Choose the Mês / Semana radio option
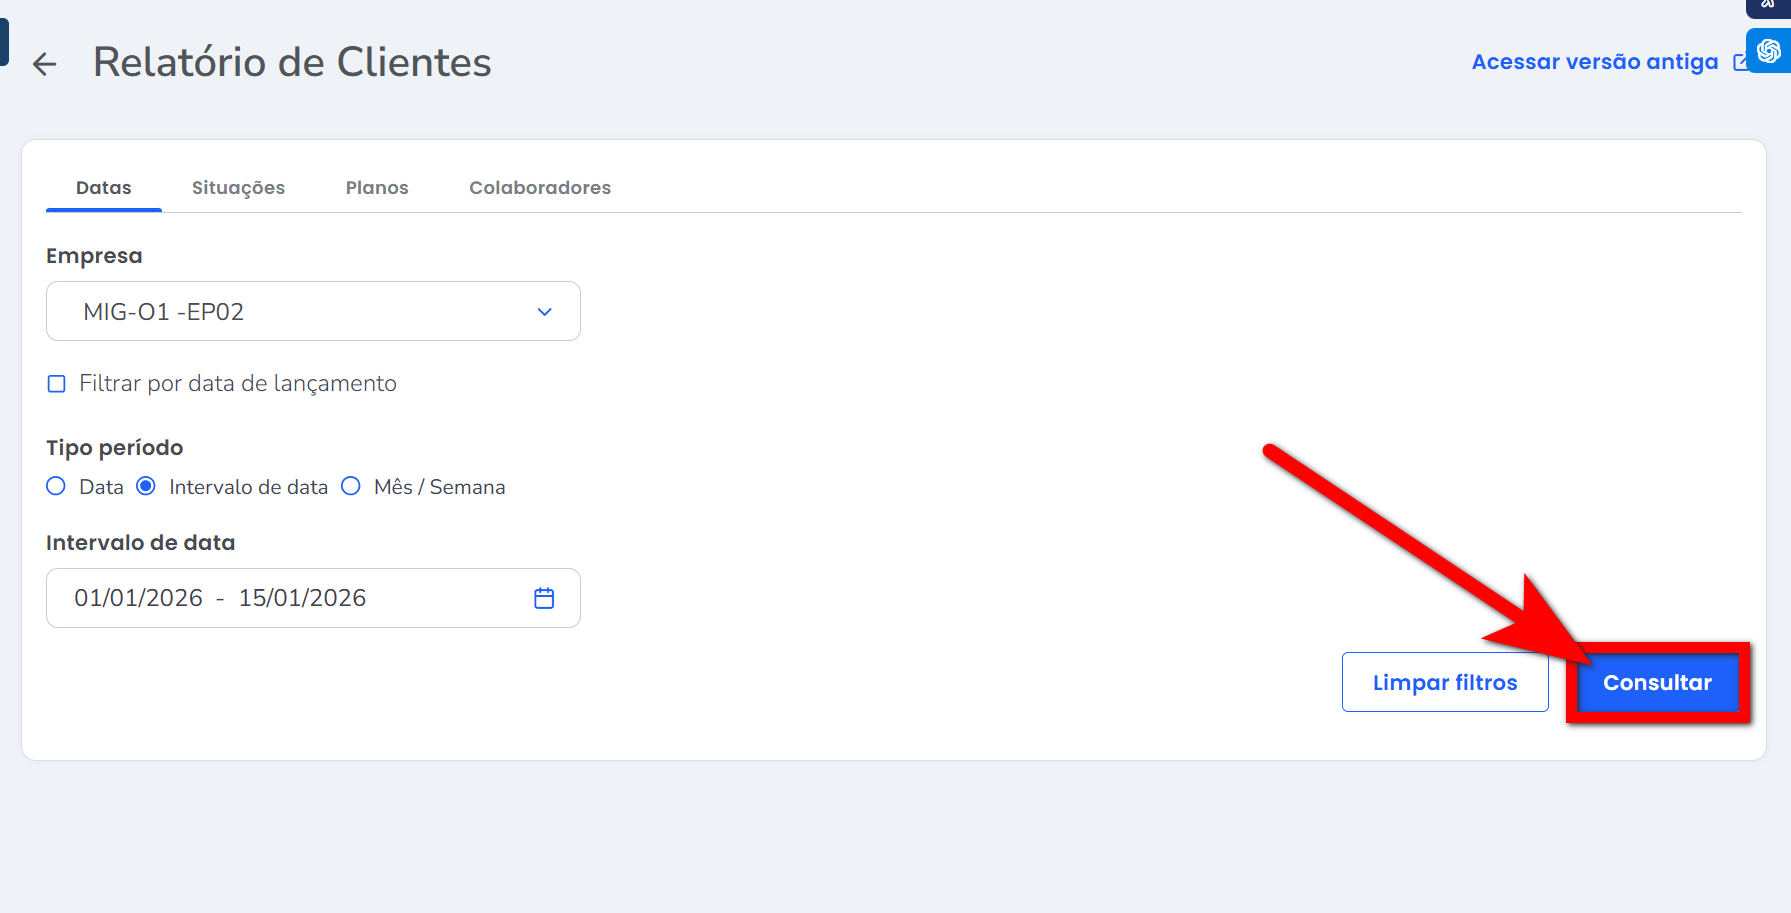Screen dimensions: 1791x913 pyautogui.click(x=351, y=487)
